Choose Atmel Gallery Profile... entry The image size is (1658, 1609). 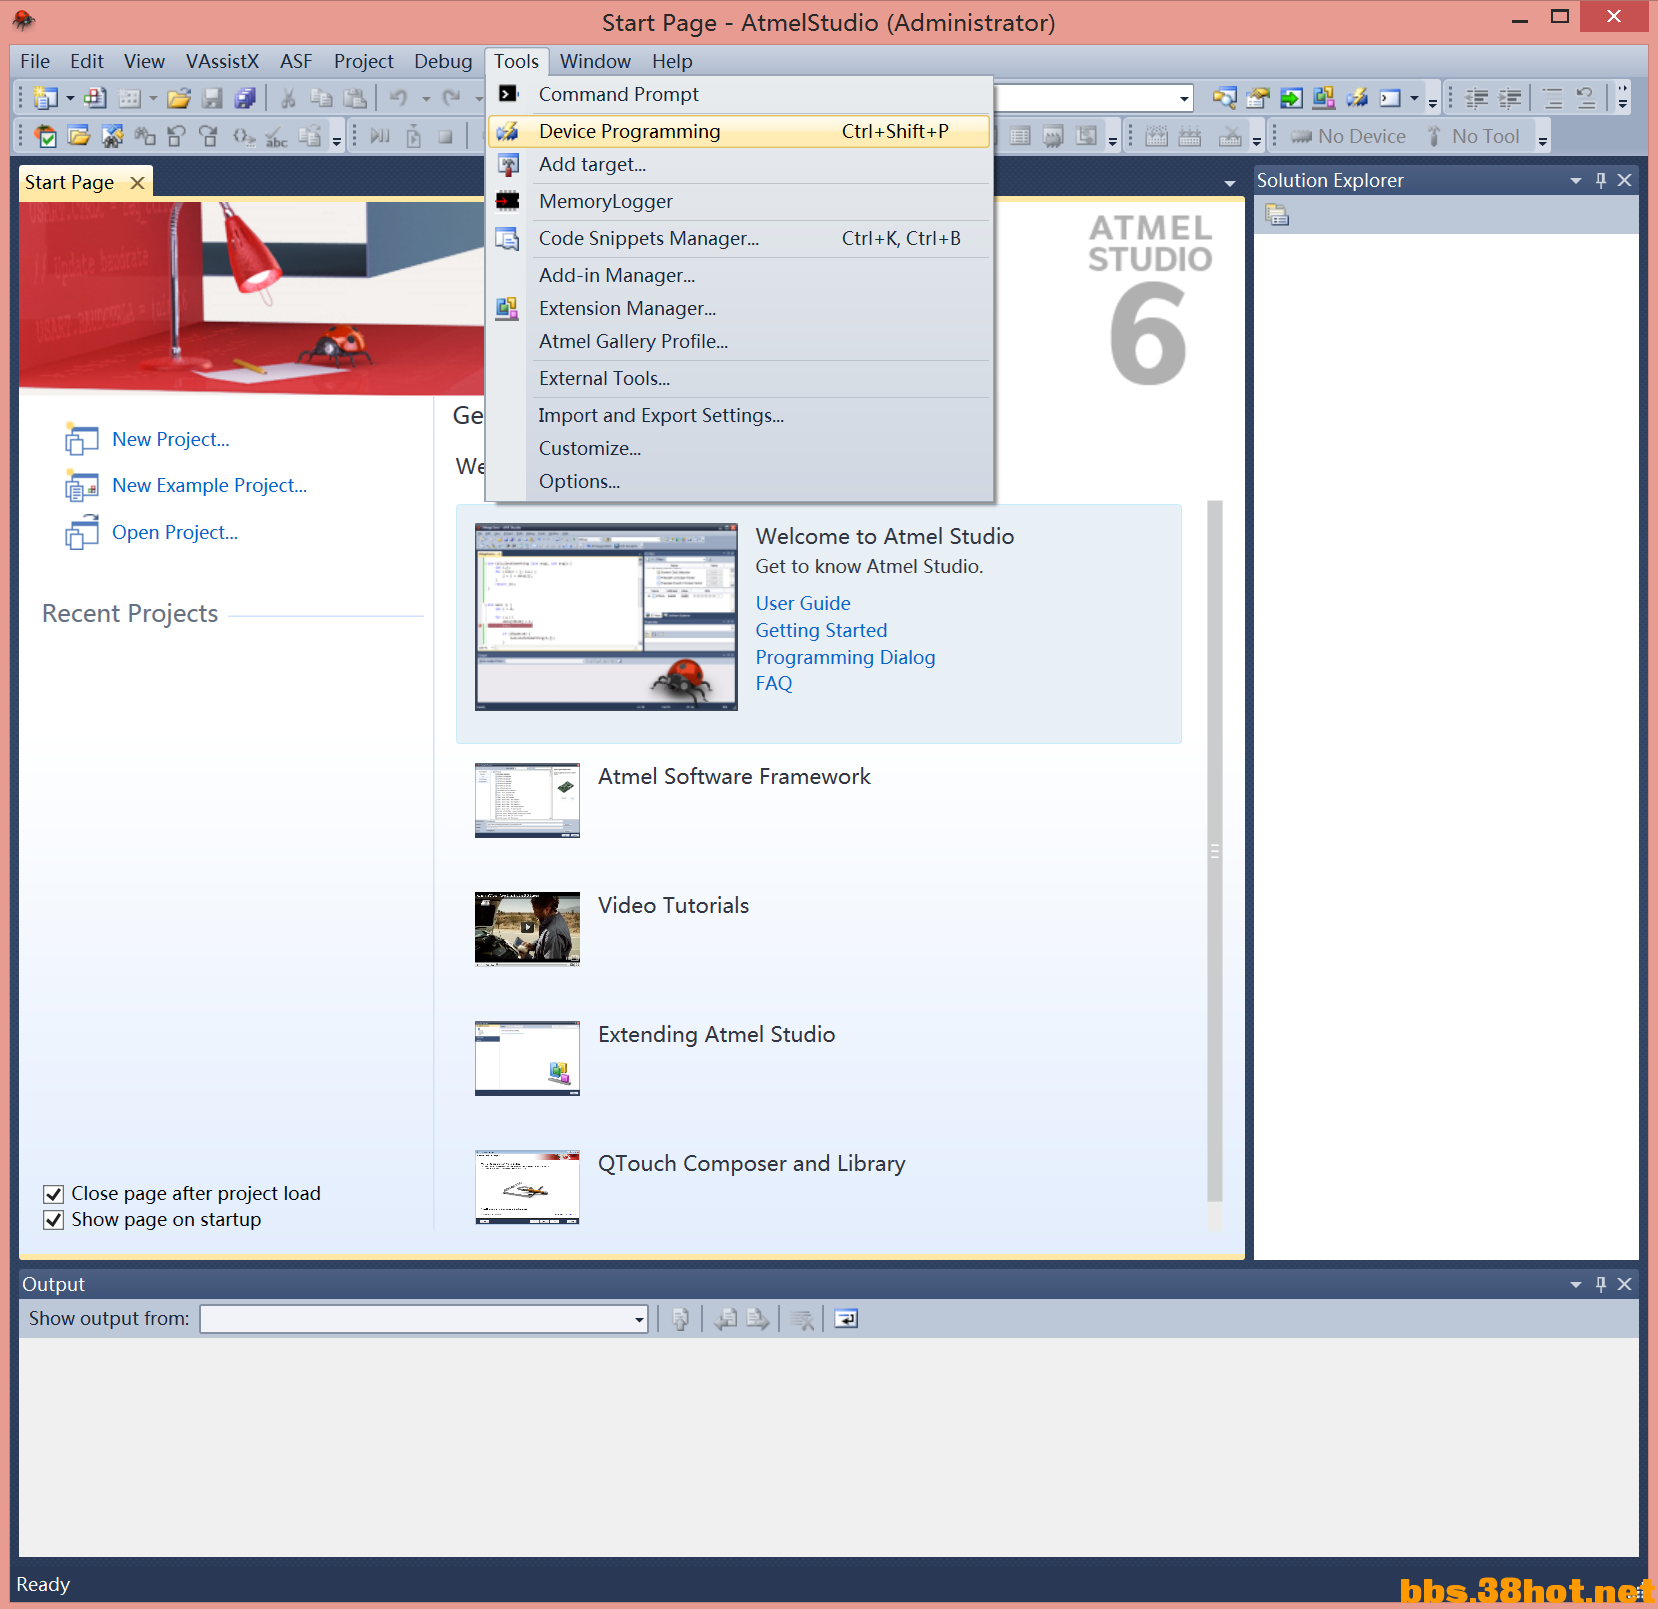pos(633,342)
